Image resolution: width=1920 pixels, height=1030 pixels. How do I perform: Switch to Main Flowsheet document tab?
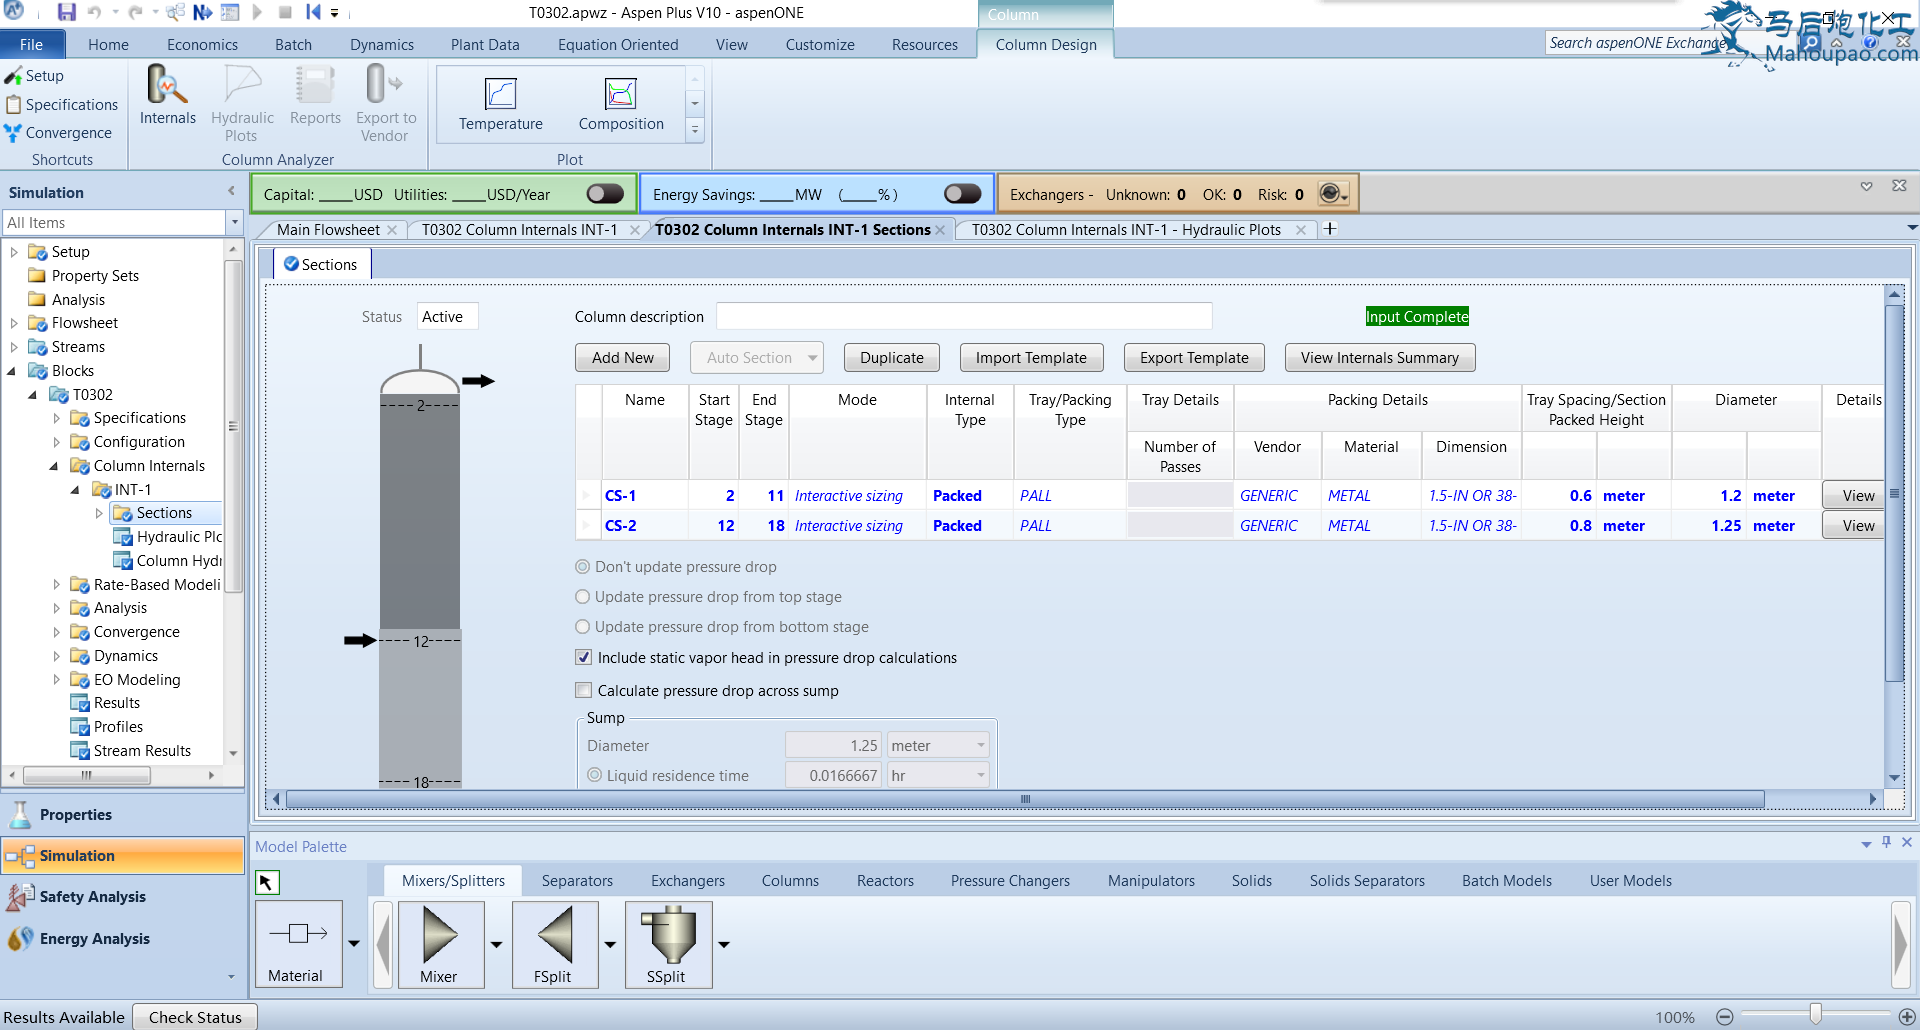328,230
